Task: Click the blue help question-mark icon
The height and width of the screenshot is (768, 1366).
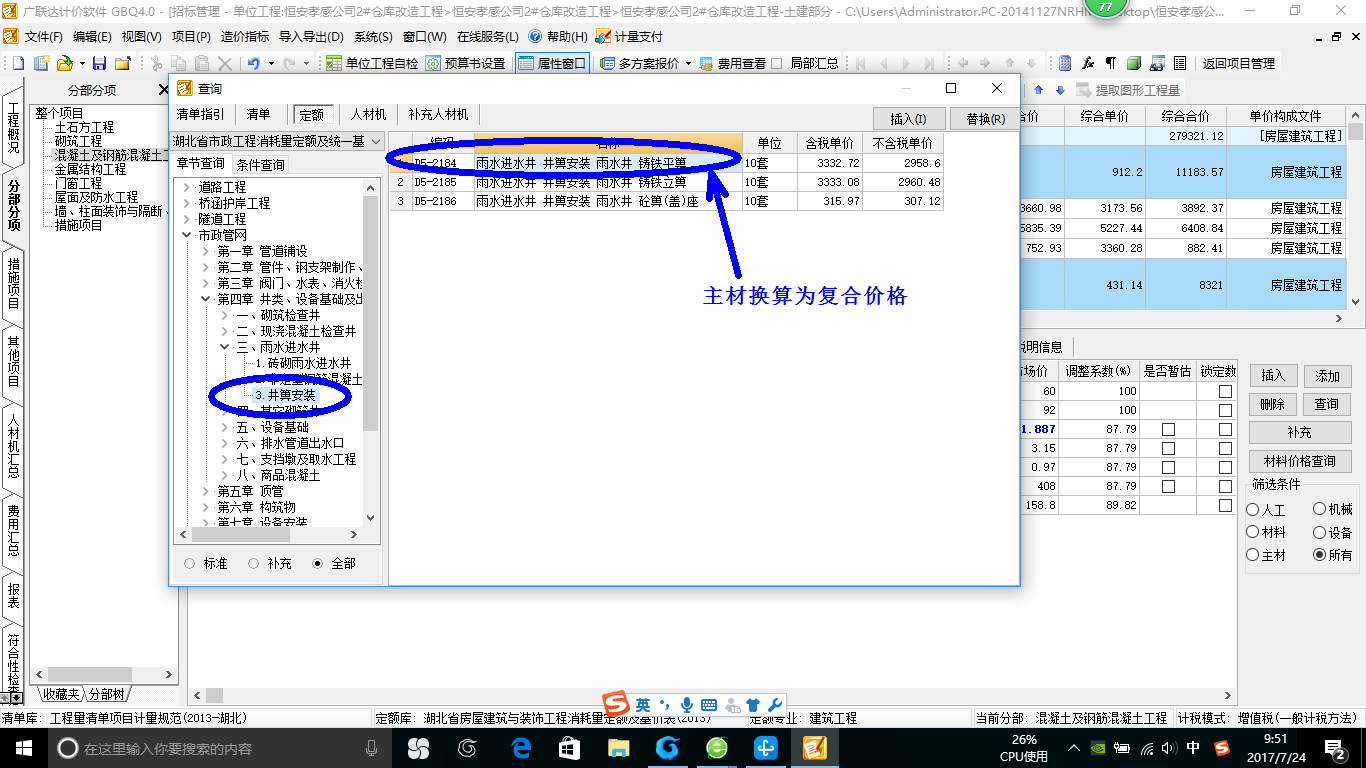Action: (535, 36)
